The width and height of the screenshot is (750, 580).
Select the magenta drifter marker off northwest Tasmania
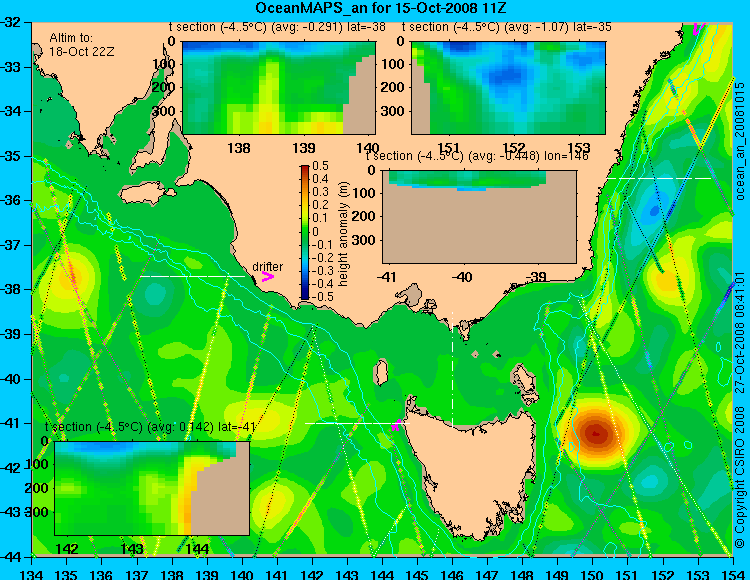coord(396,425)
